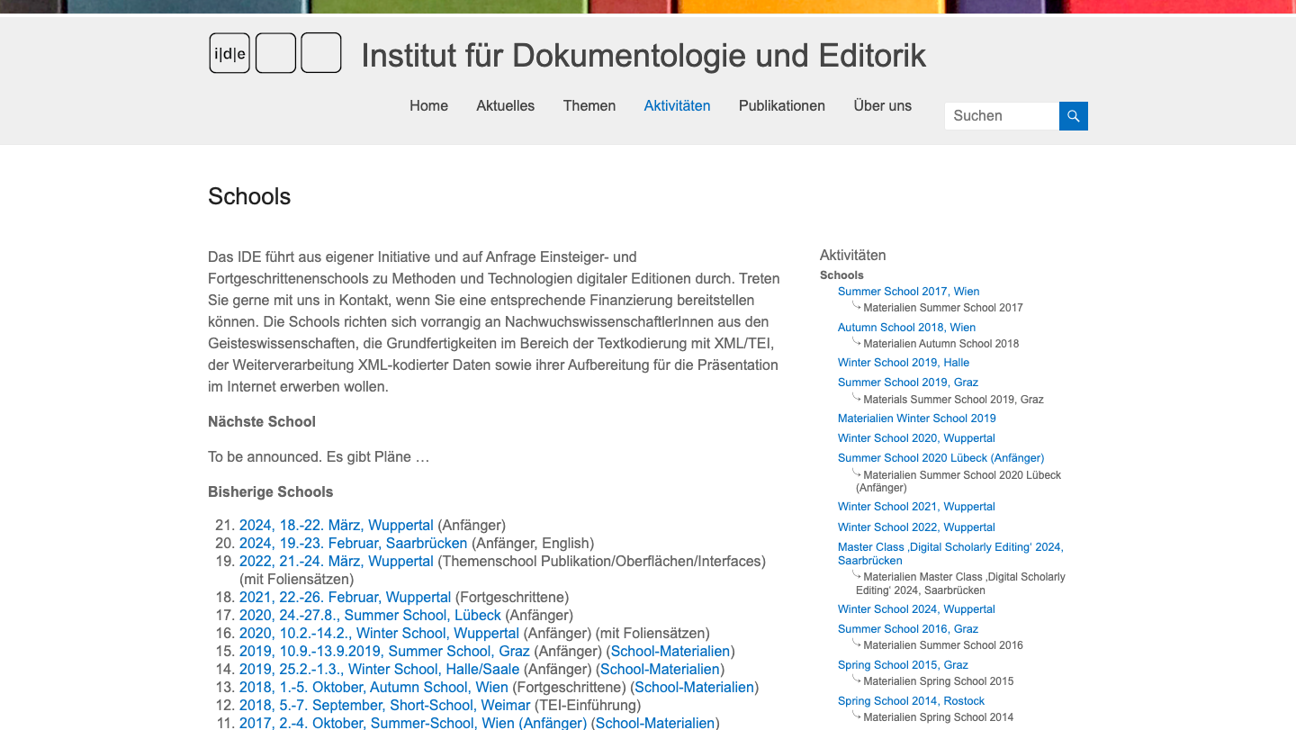
Task: Navigate to Aktuelles
Action: pos(505,105)
